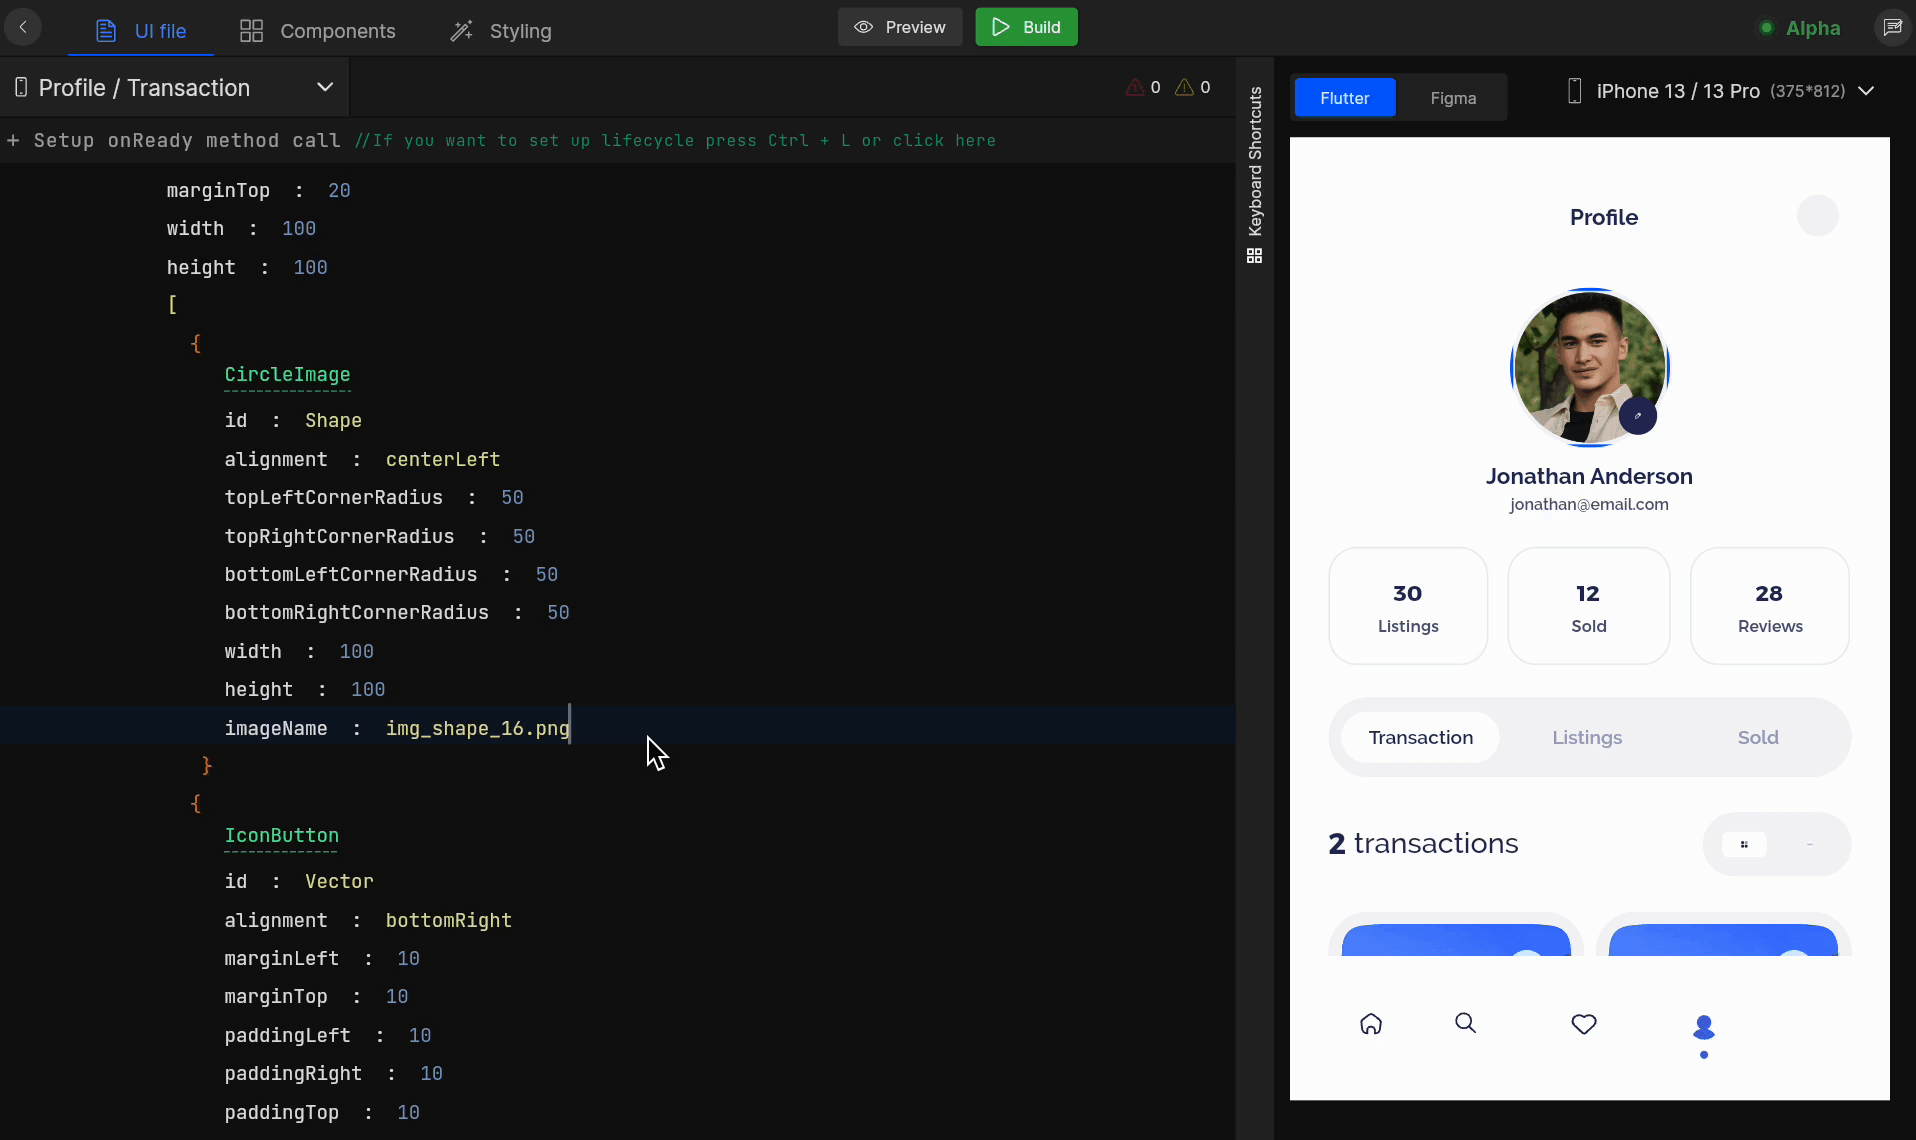The width and height of the screenshot is (1916, 1140).
Task: Click the Preview button
Action: (899, 27)
